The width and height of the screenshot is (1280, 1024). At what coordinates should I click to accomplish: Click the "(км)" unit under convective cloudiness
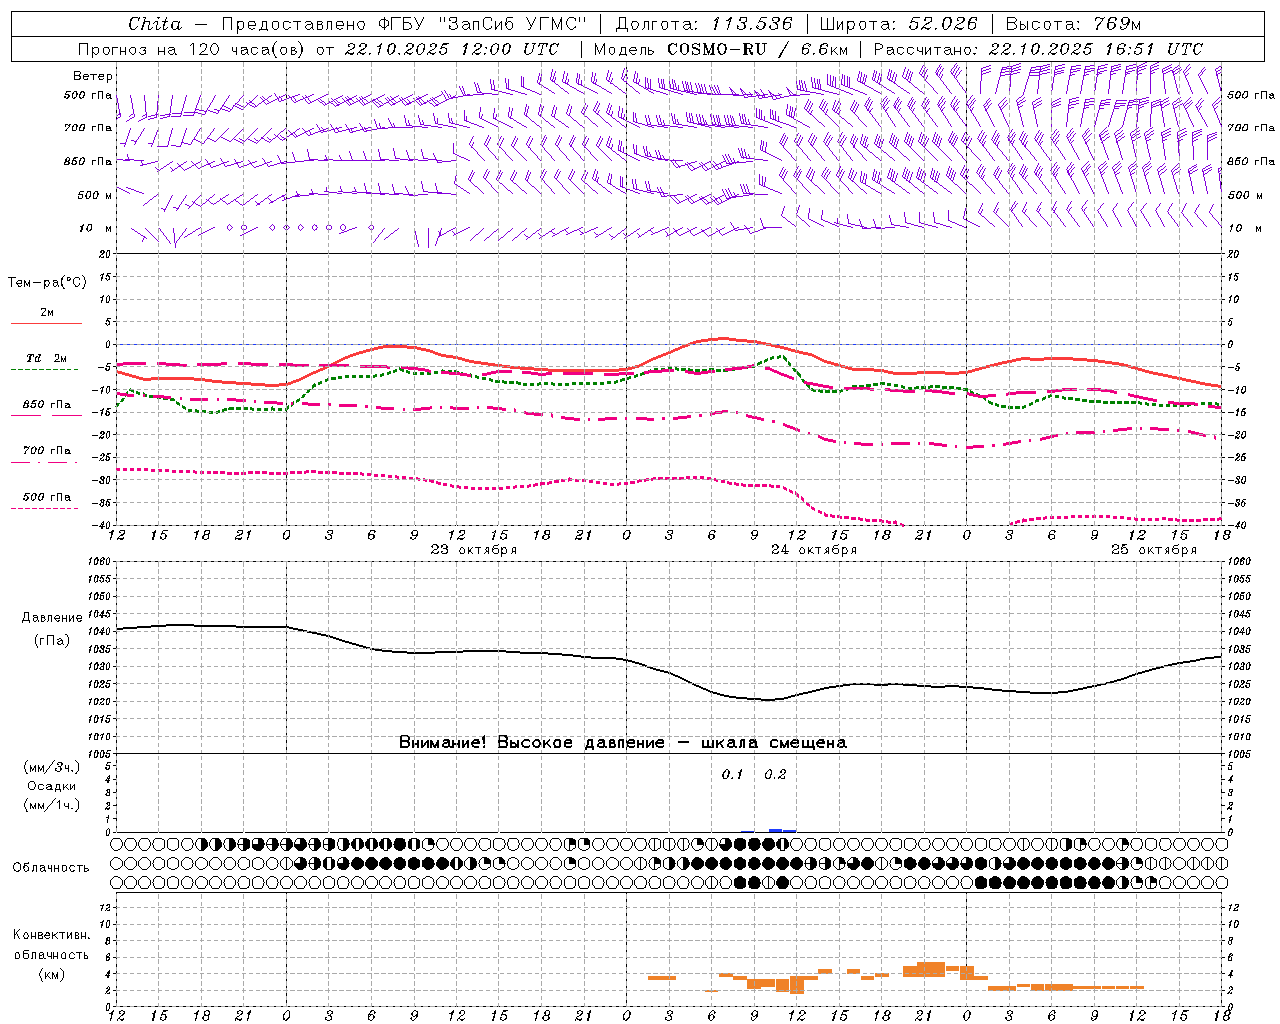[52, 974]
